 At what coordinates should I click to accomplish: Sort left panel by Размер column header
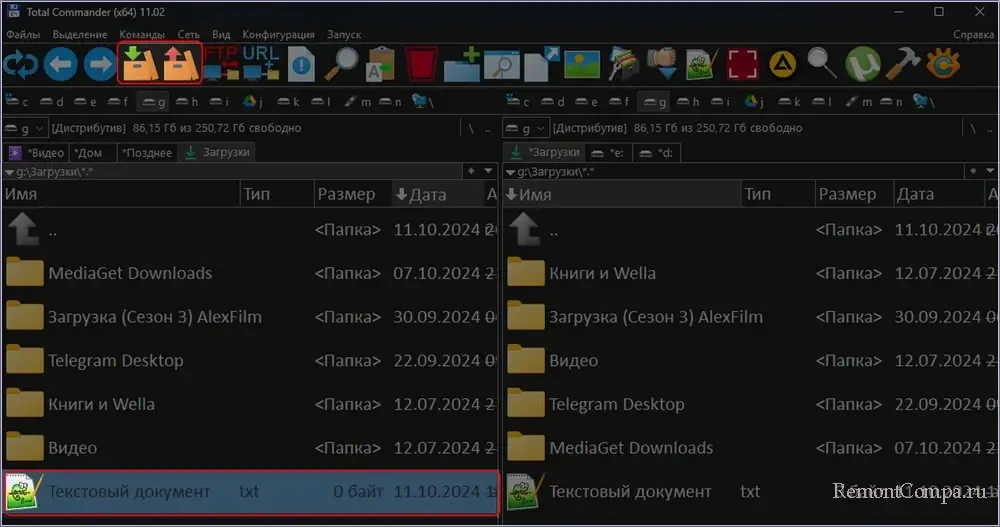click(346, 194)
